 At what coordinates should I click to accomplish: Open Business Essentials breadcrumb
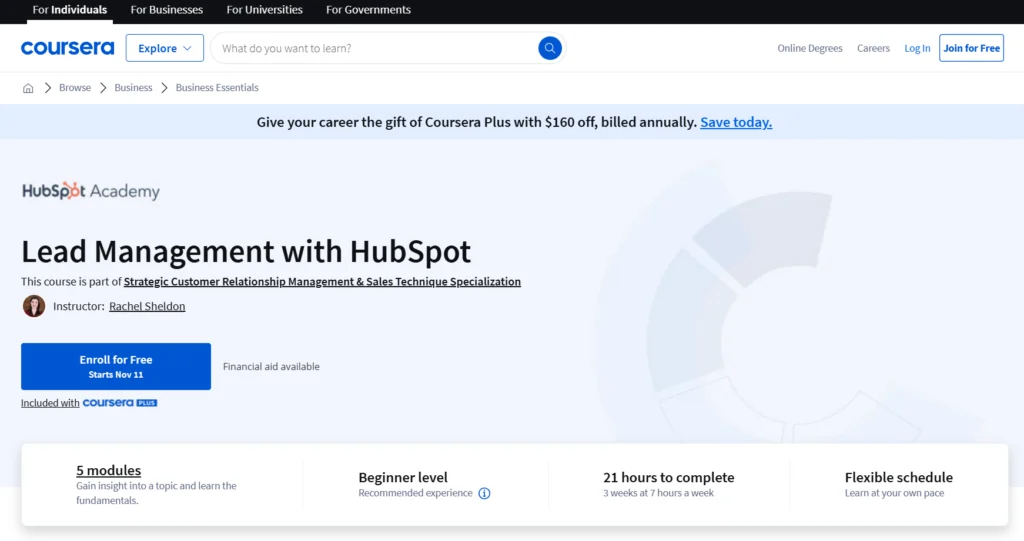[x=217, y=88]
